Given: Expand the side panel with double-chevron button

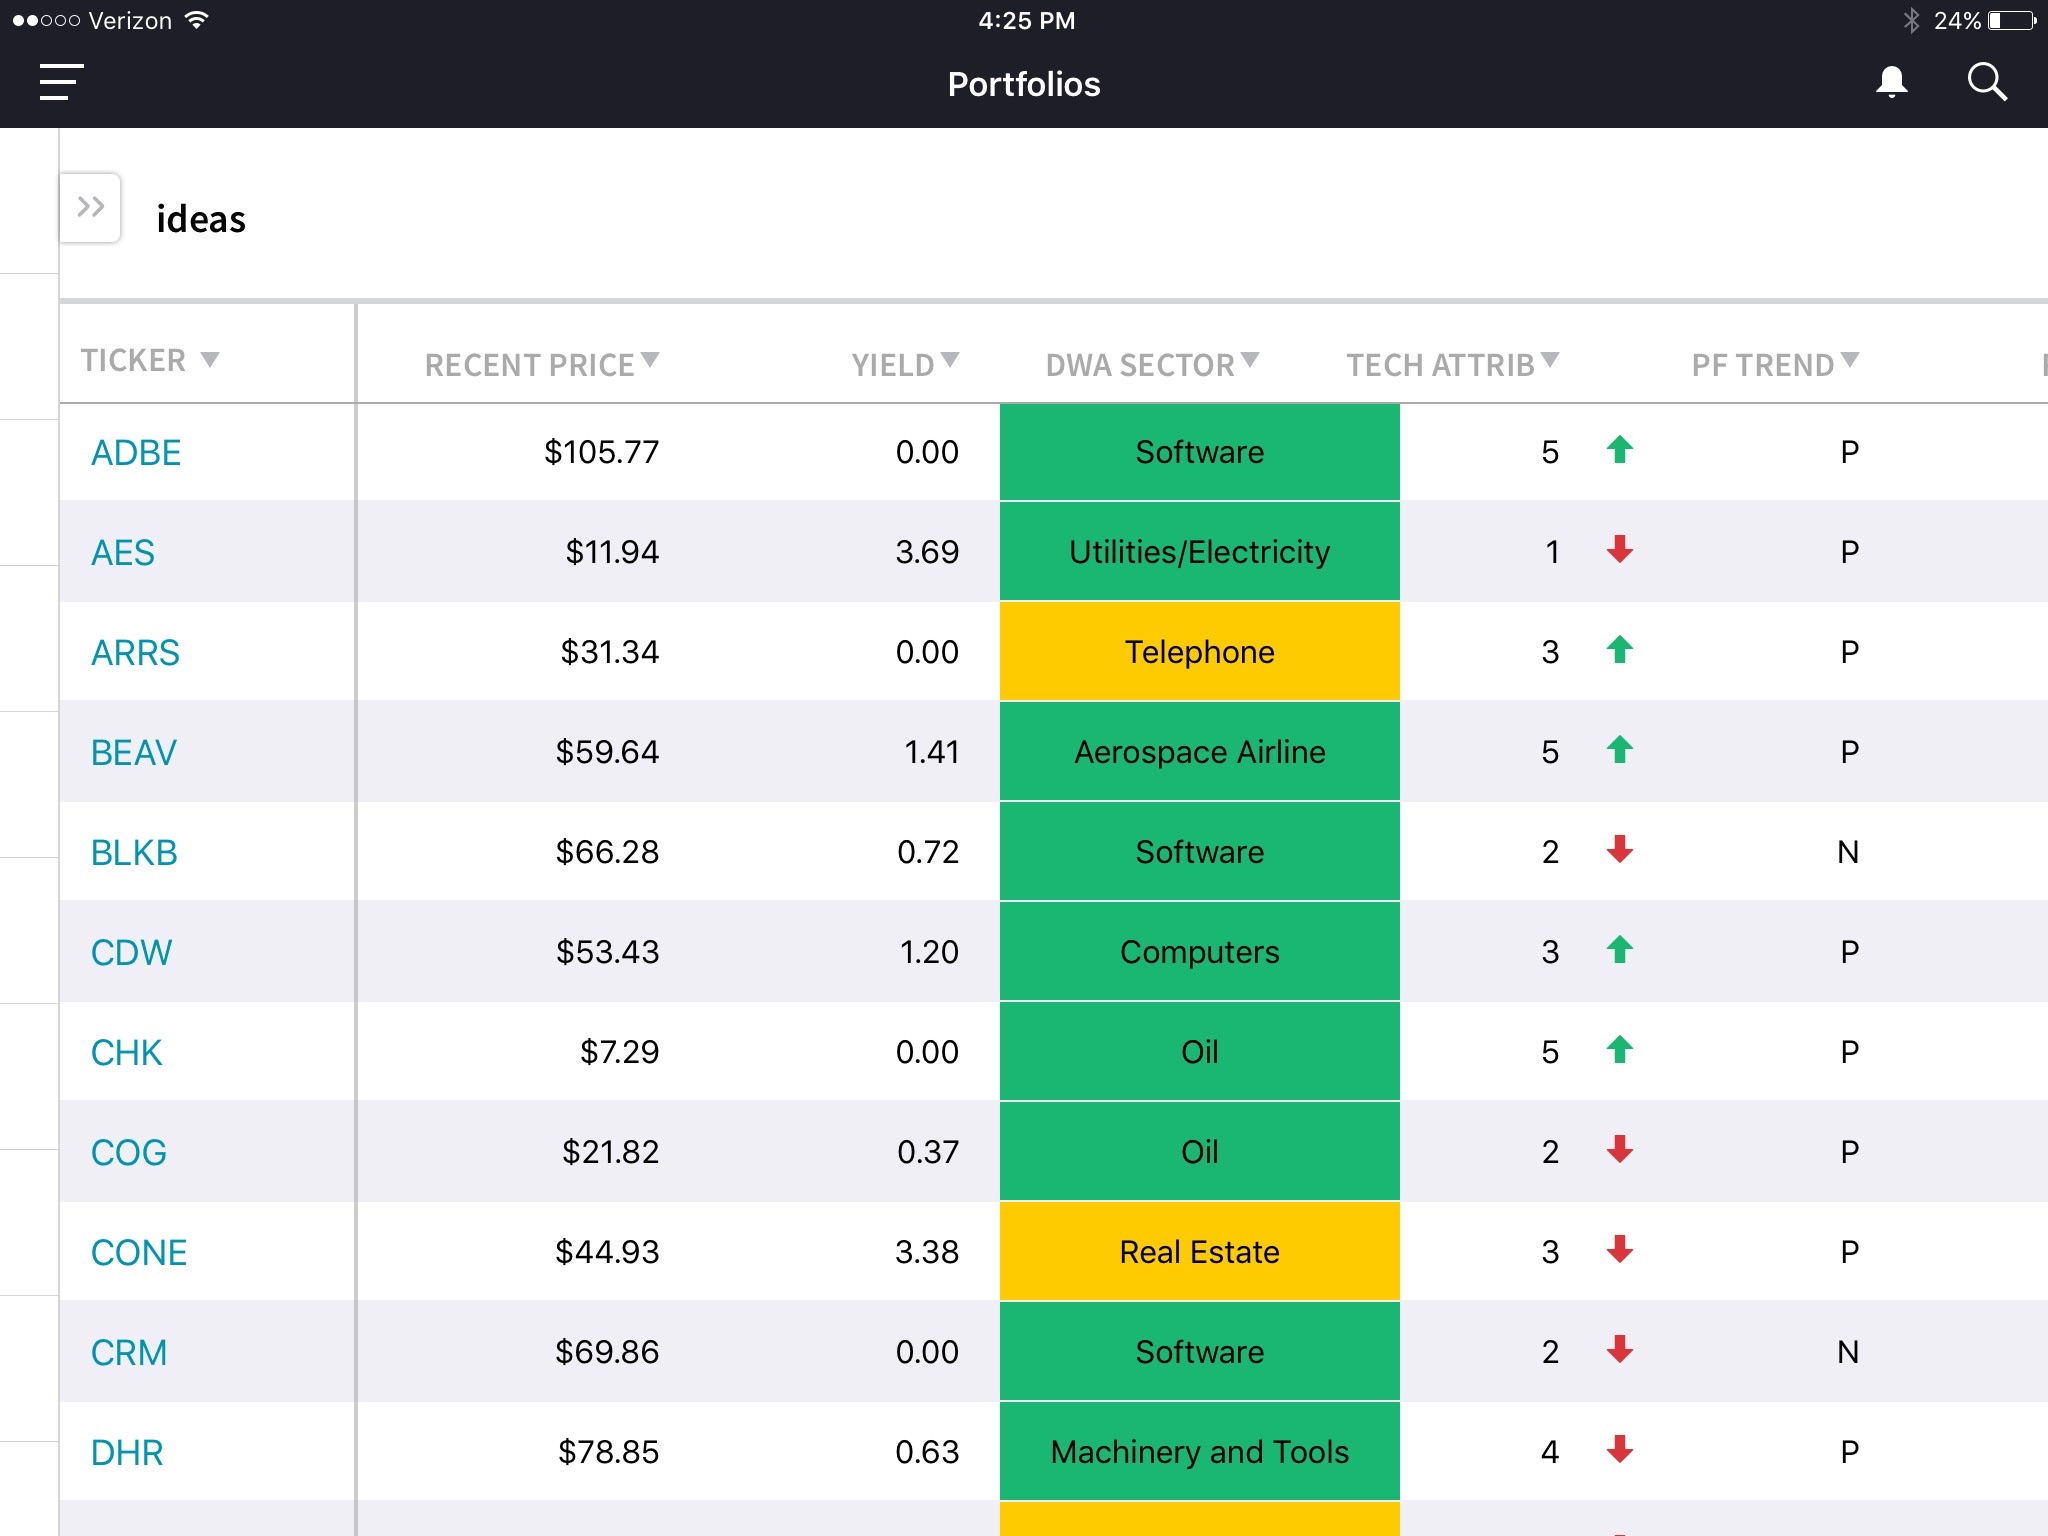Looking at the screenshot, I should 90,207.
